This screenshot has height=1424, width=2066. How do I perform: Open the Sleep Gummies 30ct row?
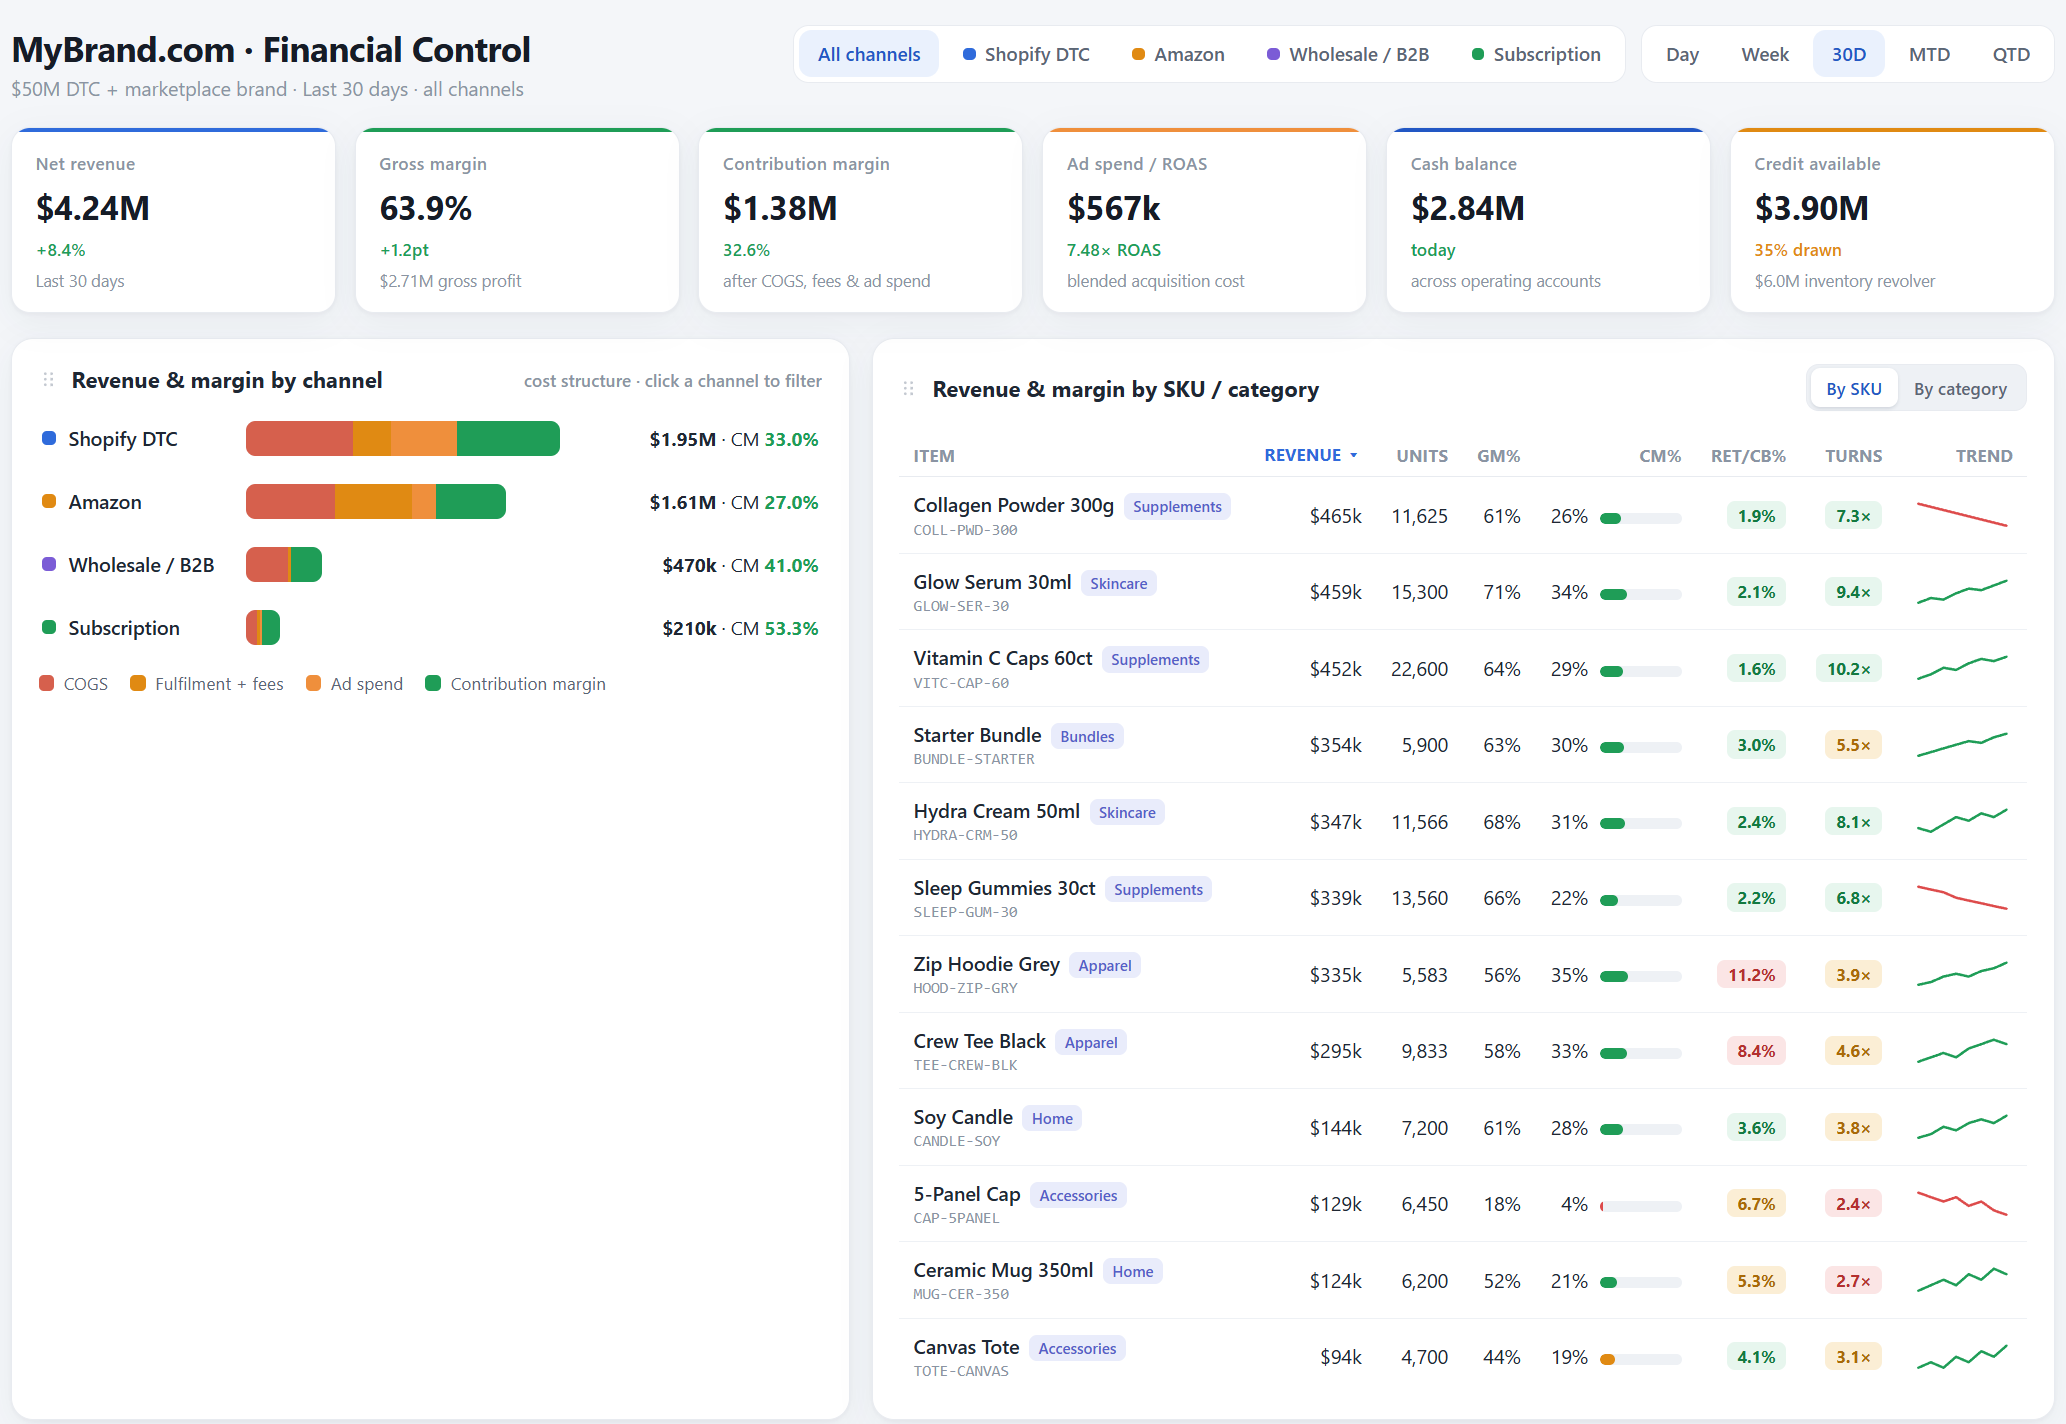coord(1464,898)
